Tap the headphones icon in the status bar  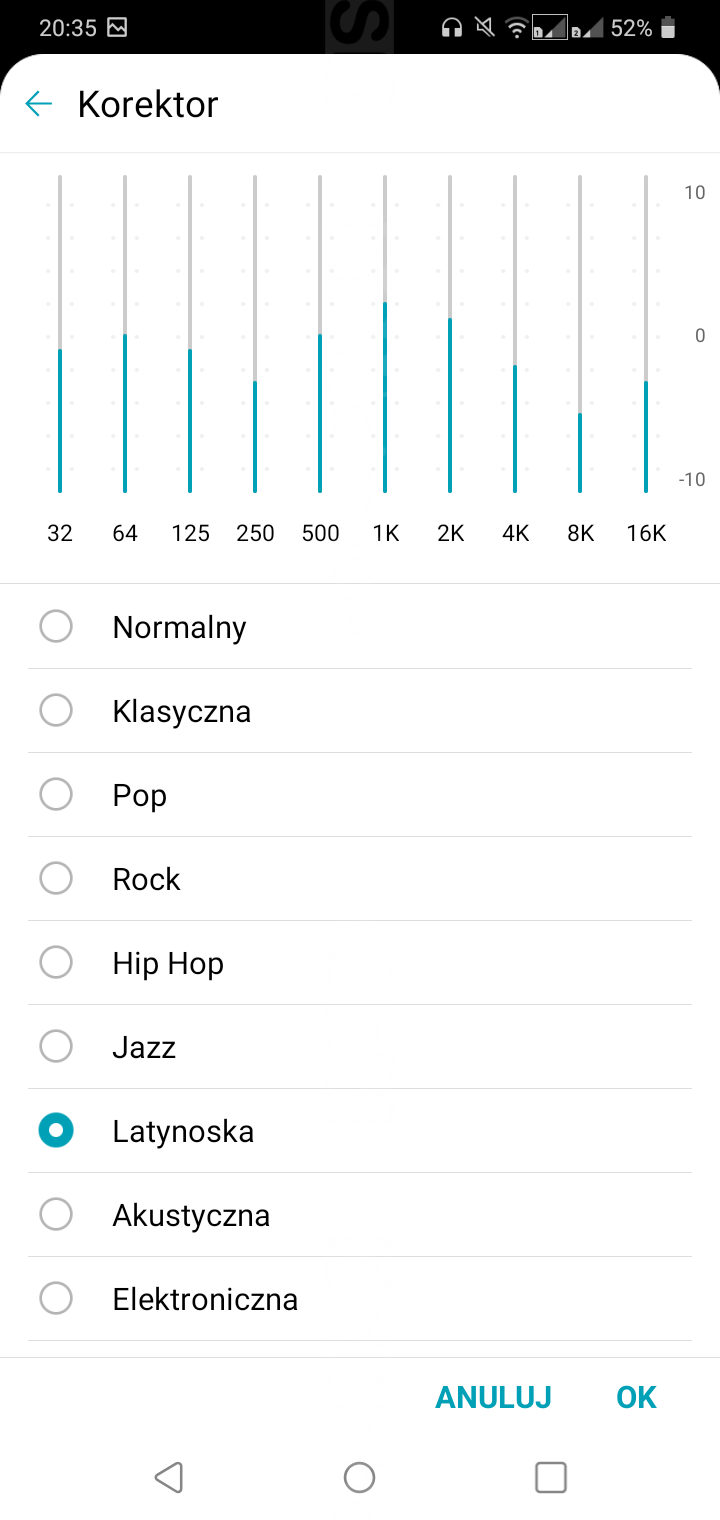point(452,28)
